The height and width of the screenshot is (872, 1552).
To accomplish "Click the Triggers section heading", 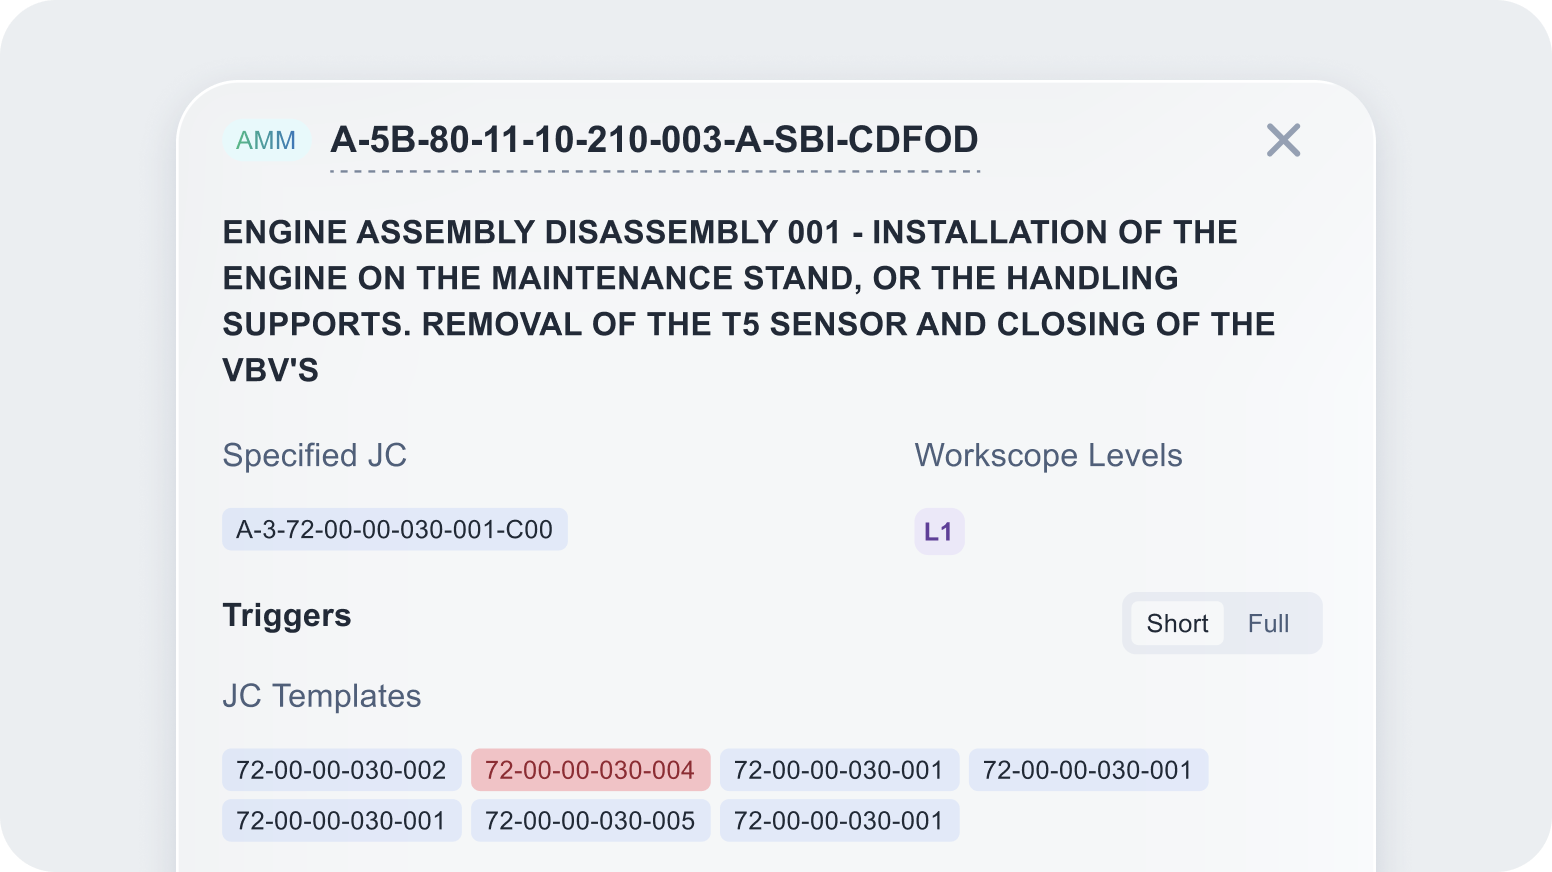I will 286,615.
